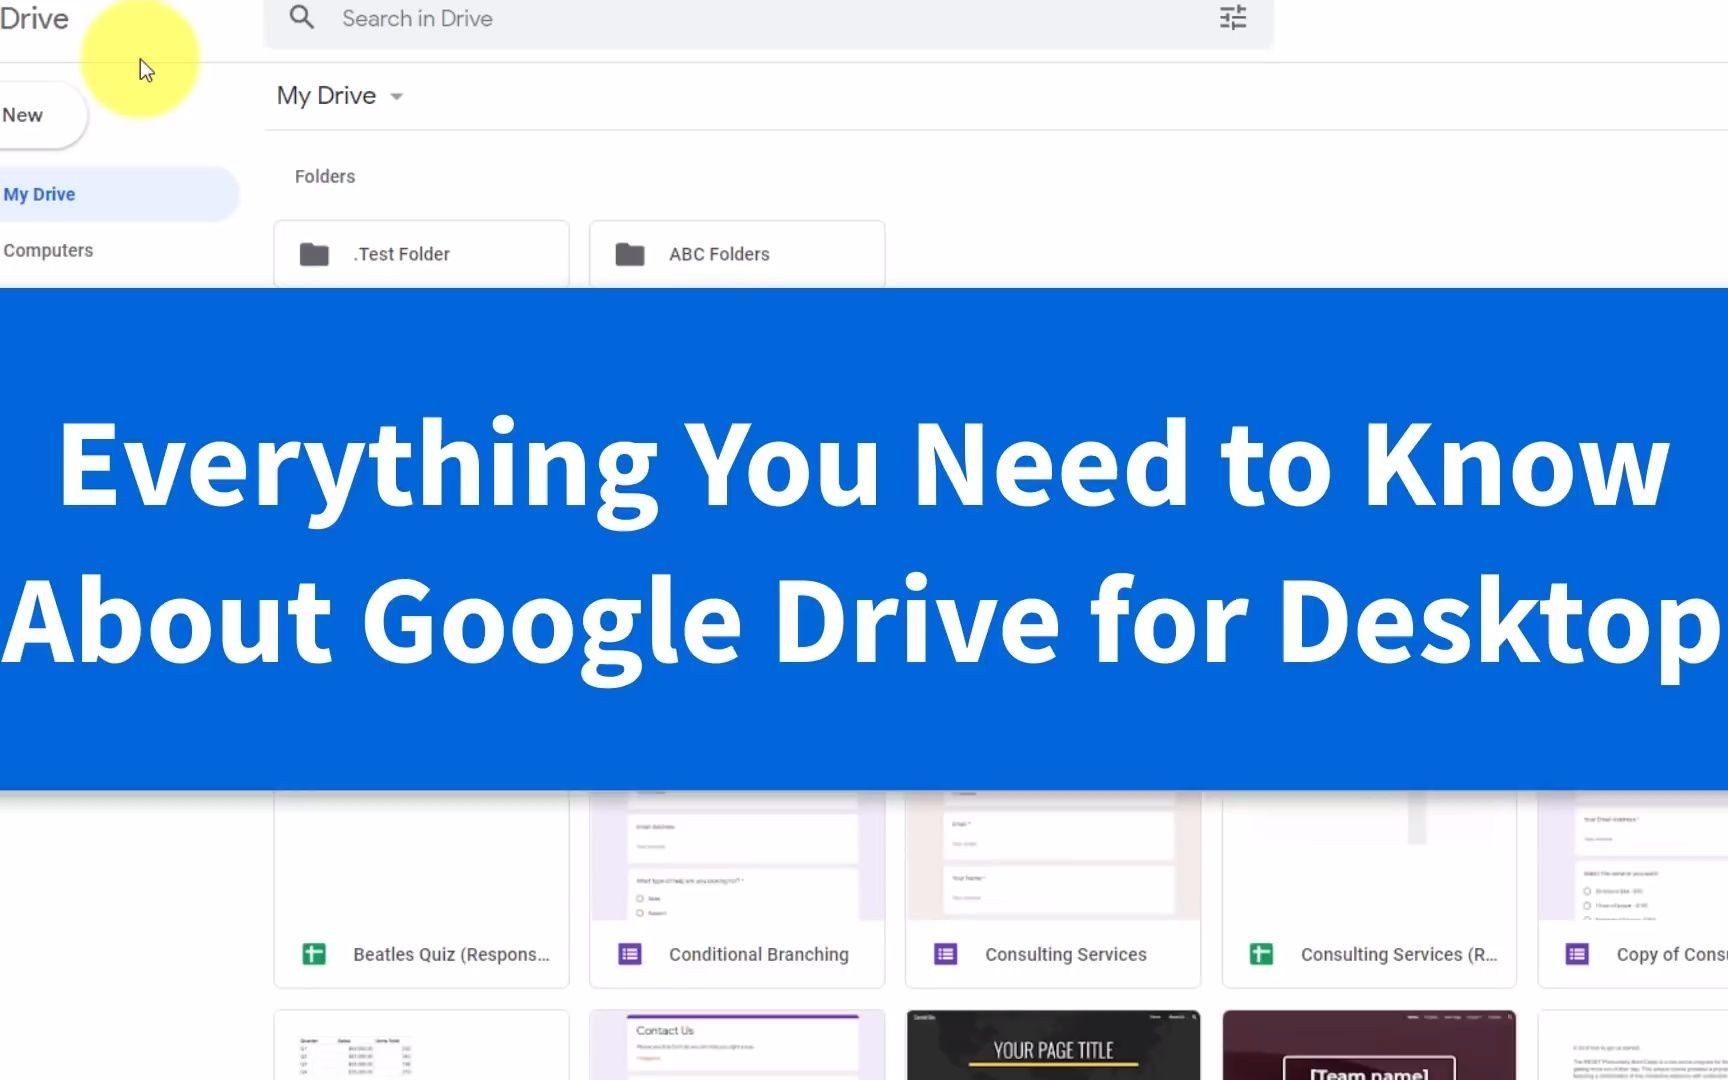Open Computers in the sidebar

[x=48, y=250]
